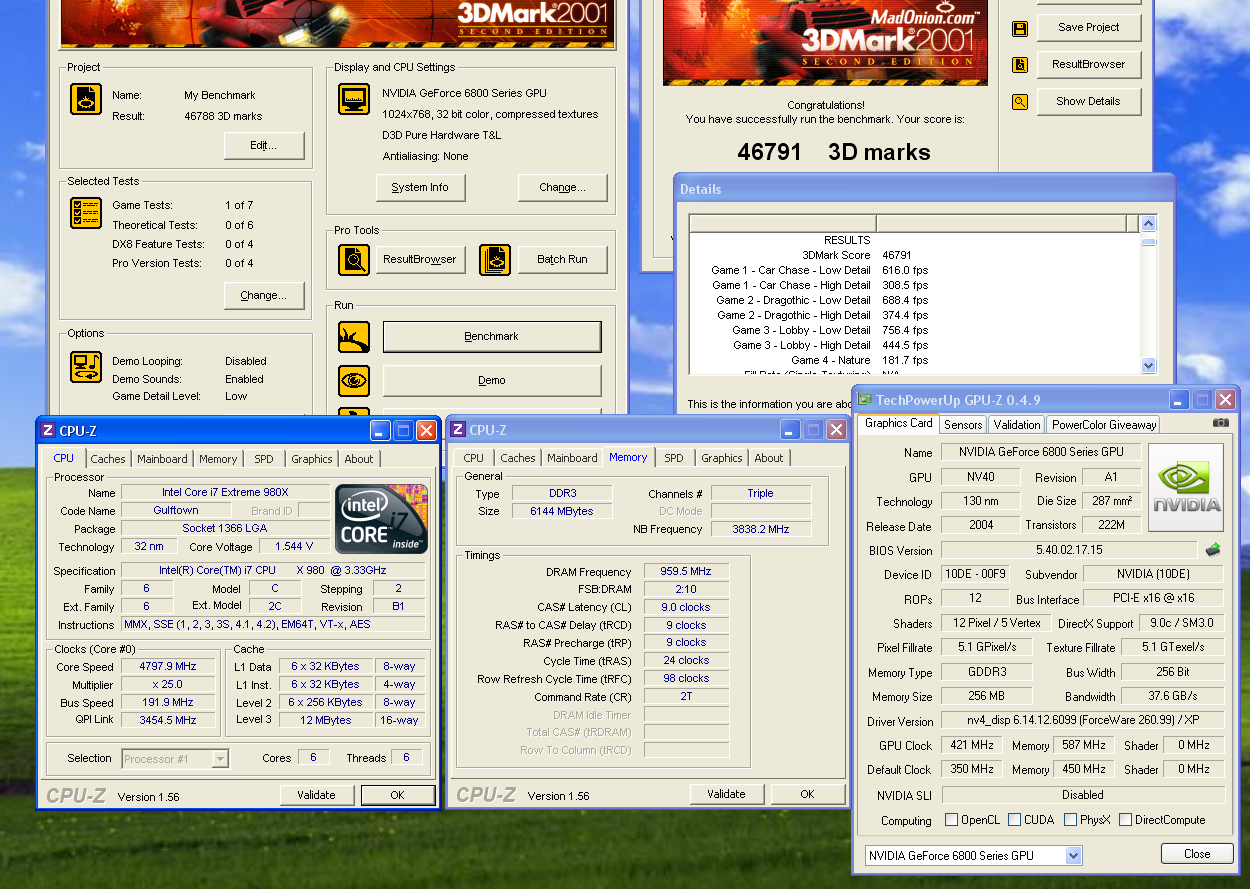Image resolution: width=1250 pixels, height=889 pixels.
Task: Click the Details list scroll down arrow
Action: pyautogui.click(x=1148, y=366)
